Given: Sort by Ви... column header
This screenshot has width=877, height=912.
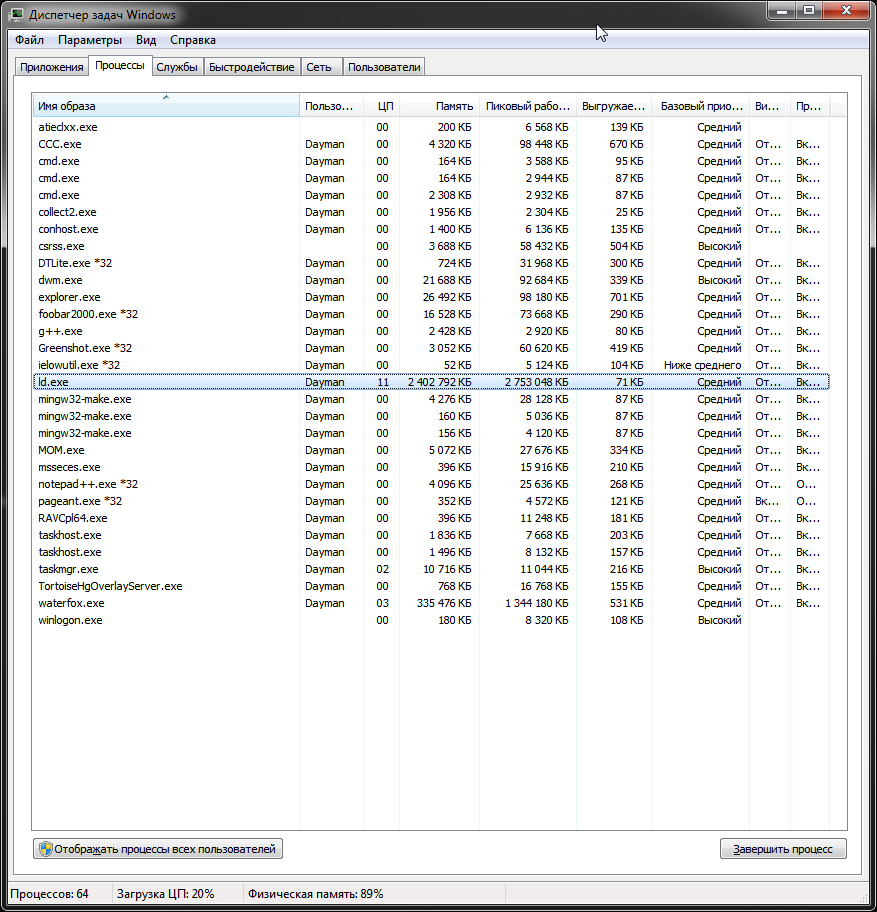Looking at the screenshot, I should (770, 106).
